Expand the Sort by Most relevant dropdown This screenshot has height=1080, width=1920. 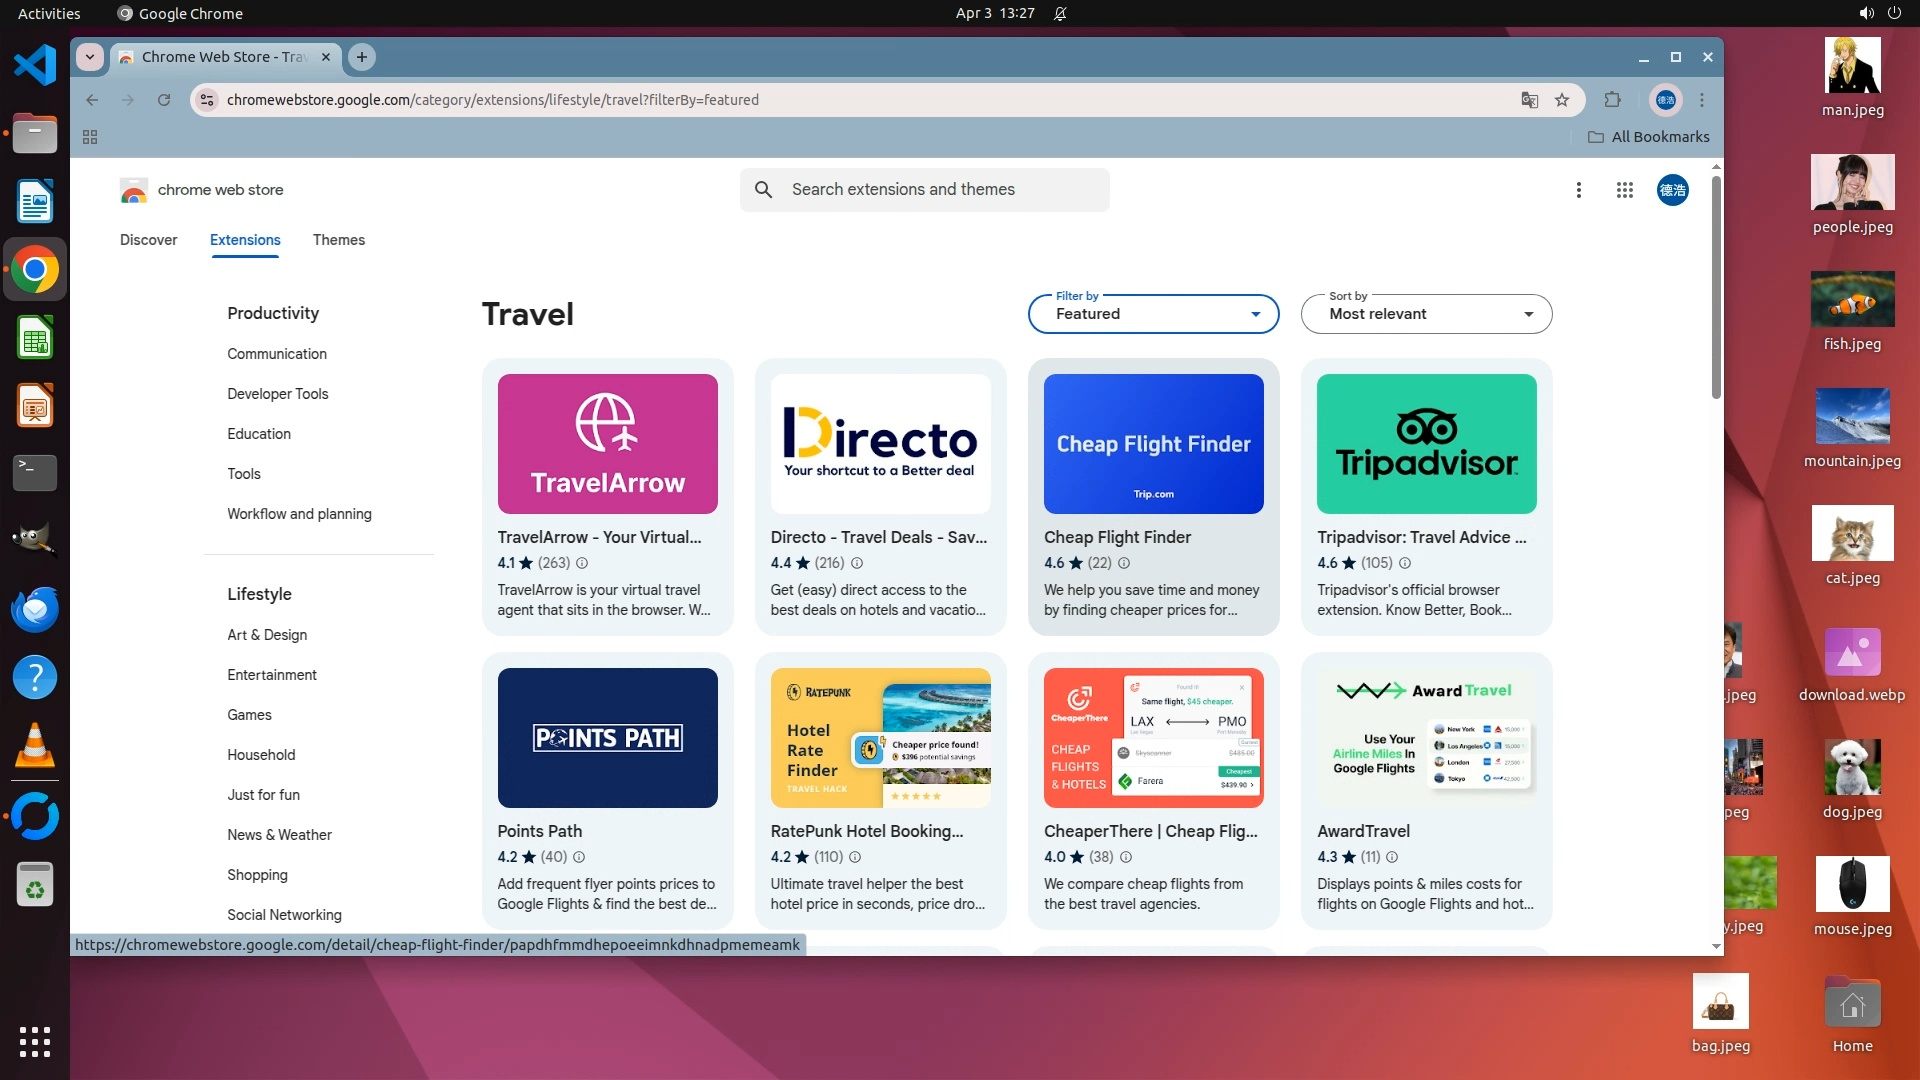tap(1426, 314)
